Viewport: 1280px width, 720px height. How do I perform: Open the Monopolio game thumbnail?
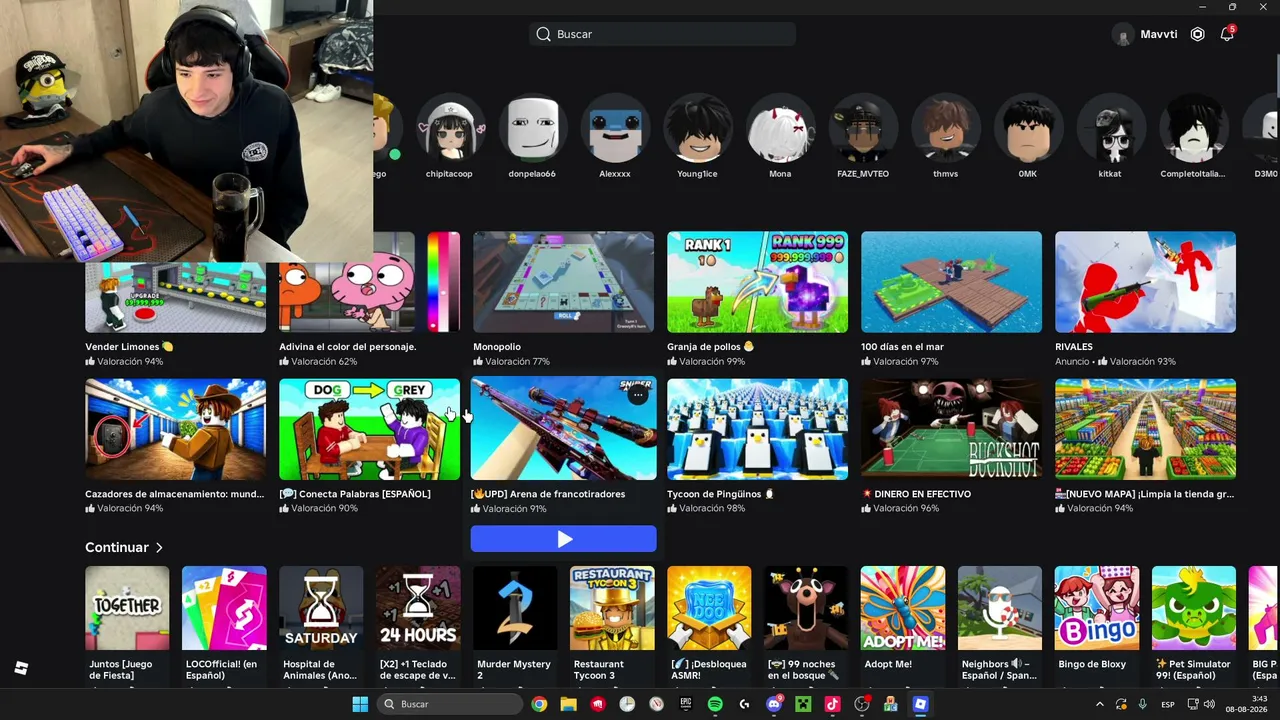click(563, 282)
